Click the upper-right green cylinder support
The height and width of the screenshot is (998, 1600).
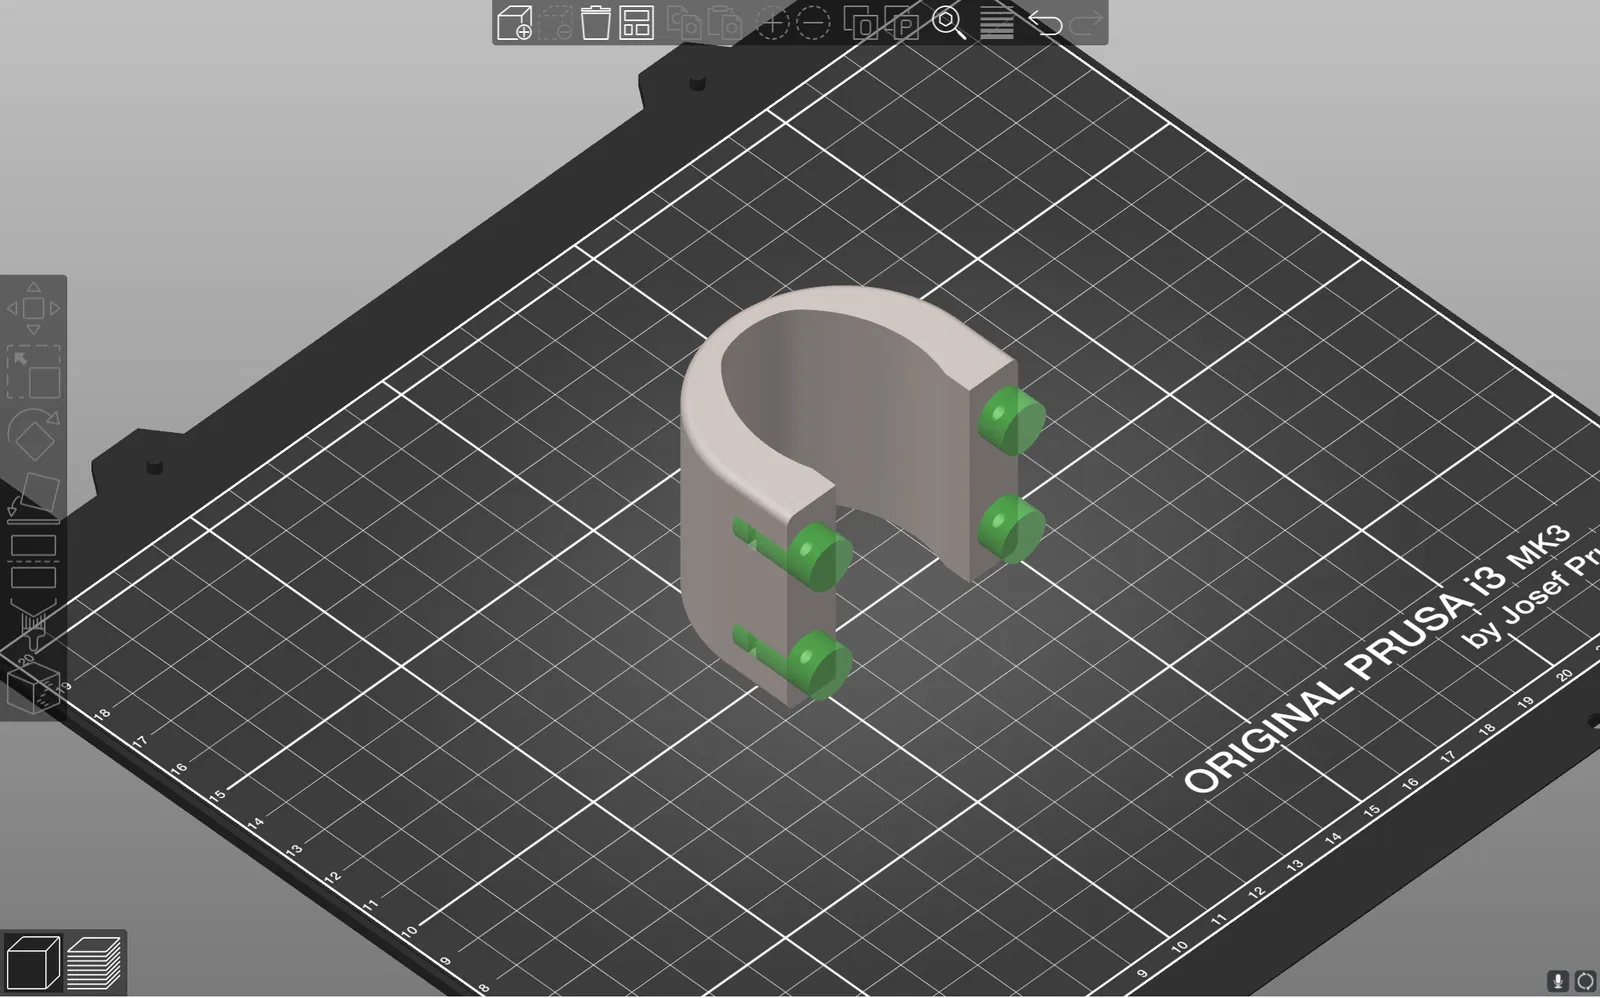pyautogui.click(x=1012, y=420)
